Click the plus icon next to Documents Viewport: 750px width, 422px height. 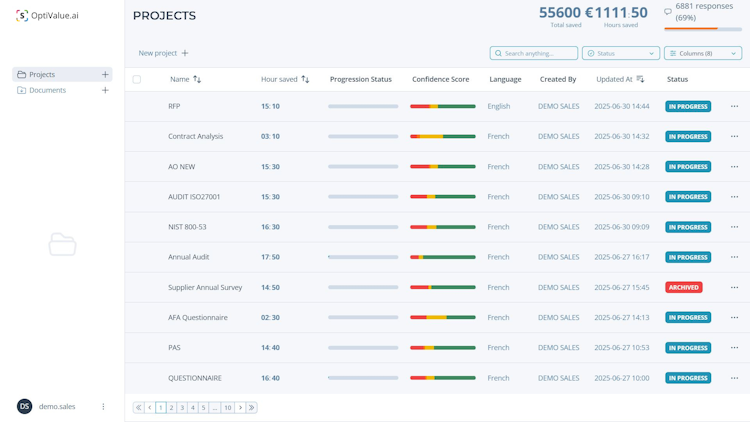105,90
